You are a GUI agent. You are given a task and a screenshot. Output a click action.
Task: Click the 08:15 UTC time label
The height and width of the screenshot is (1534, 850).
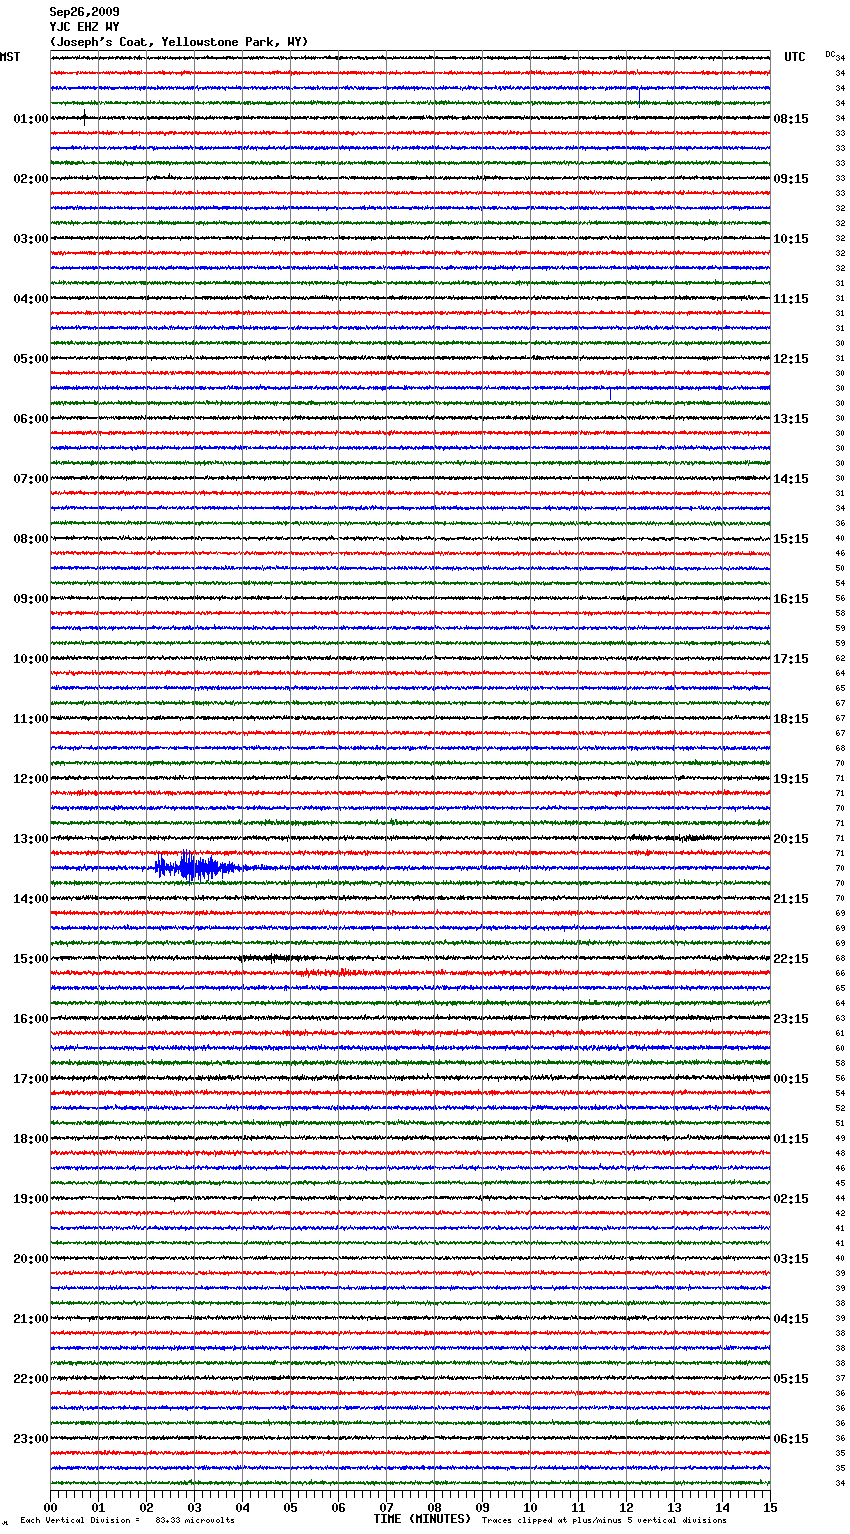coord(791,119)
